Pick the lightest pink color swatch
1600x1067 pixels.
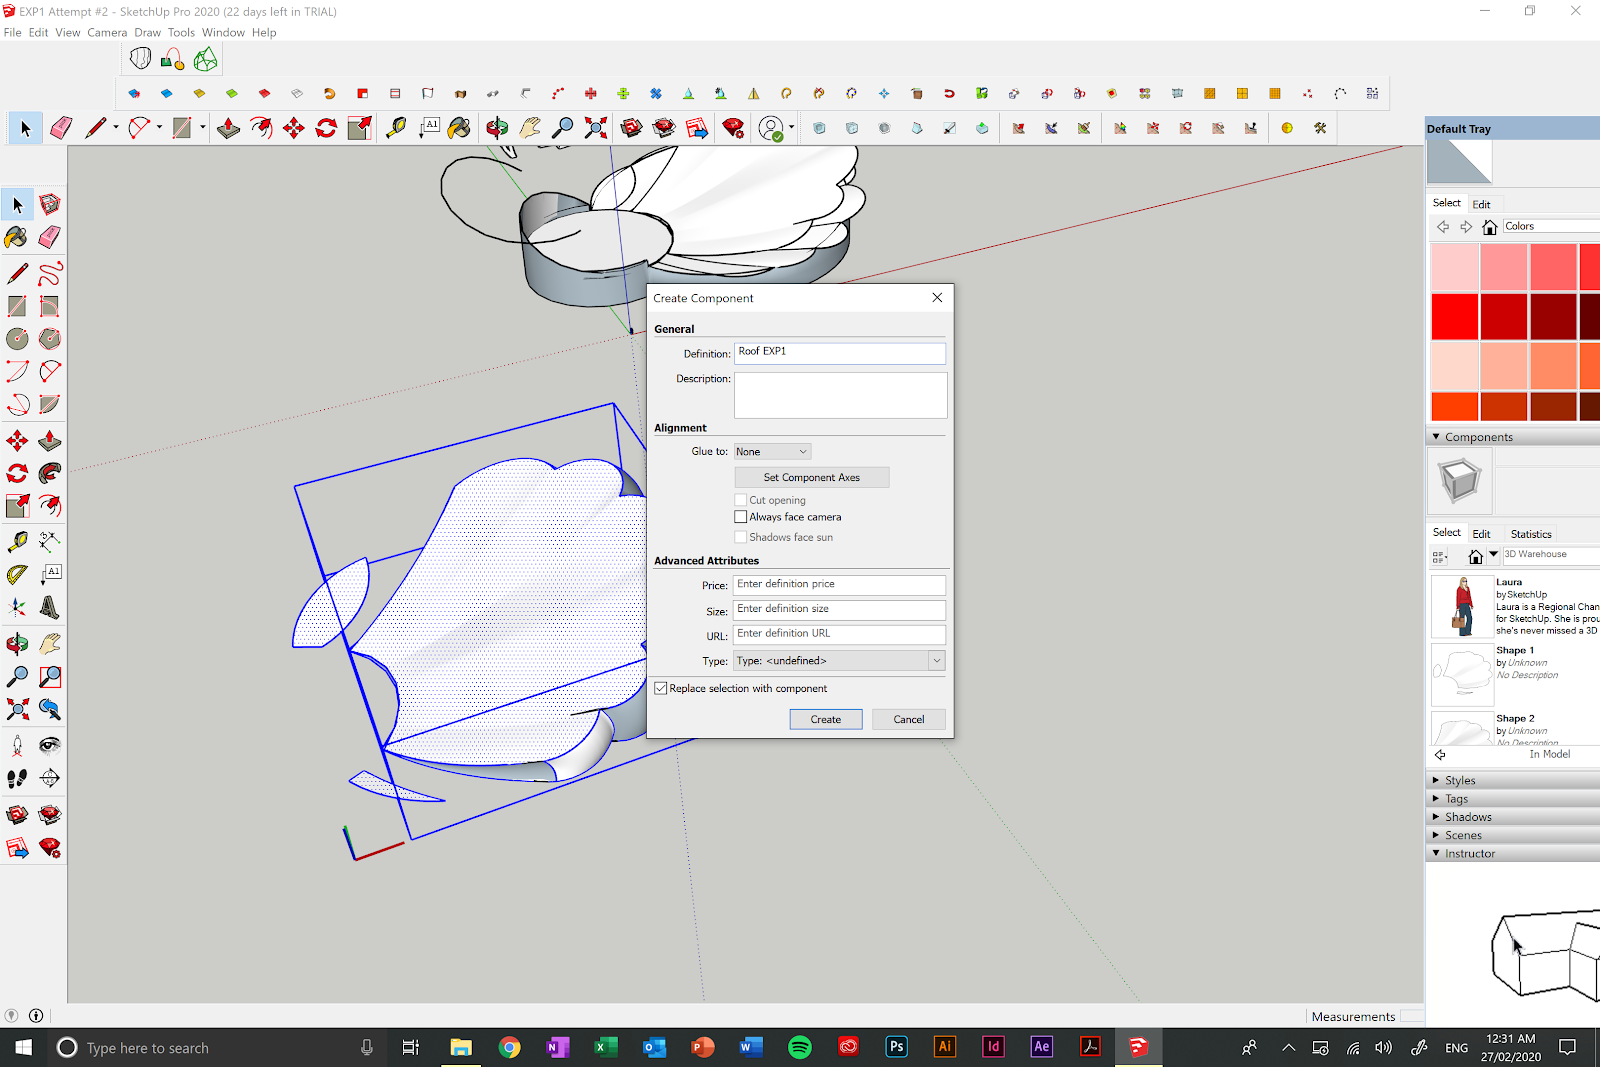(x=1454, y=267)
